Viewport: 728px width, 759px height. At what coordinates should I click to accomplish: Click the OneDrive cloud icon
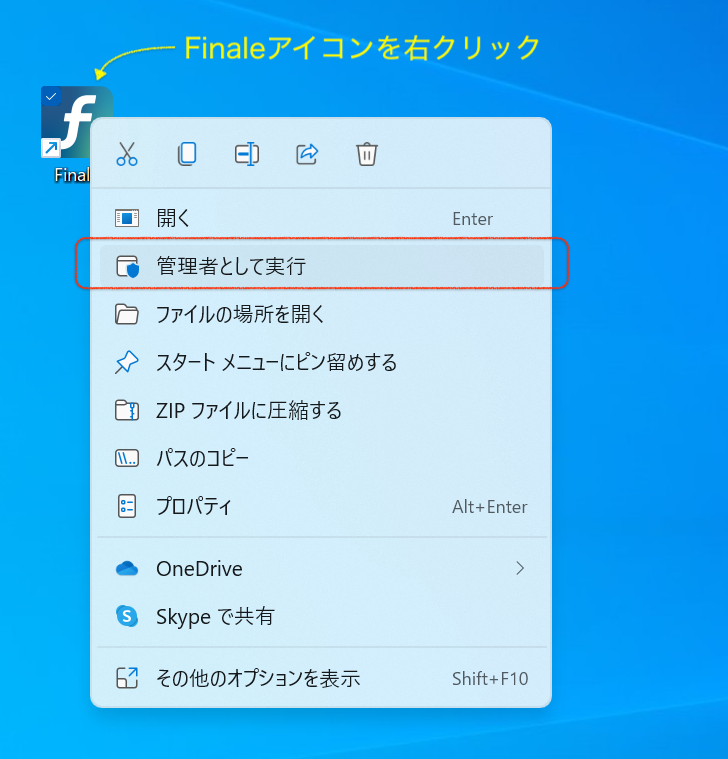(x=127, y=569)
